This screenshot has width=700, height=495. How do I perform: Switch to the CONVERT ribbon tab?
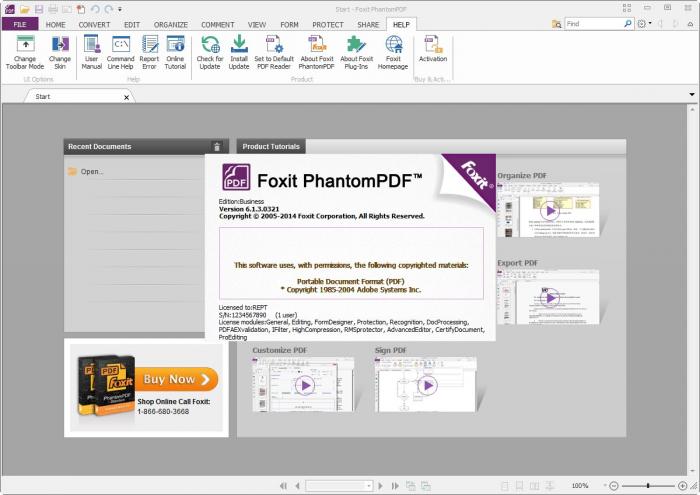pos(94,25)
